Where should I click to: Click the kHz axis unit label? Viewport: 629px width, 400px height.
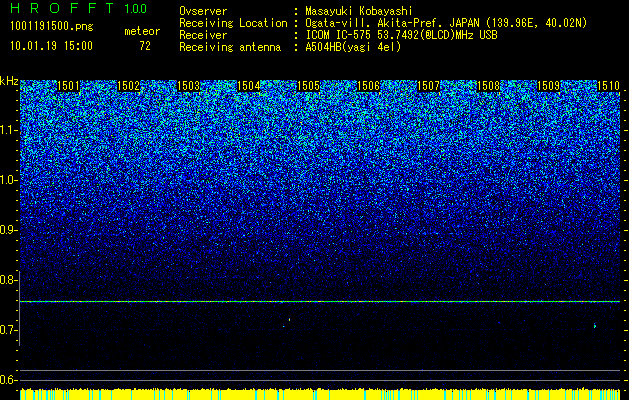9,81
